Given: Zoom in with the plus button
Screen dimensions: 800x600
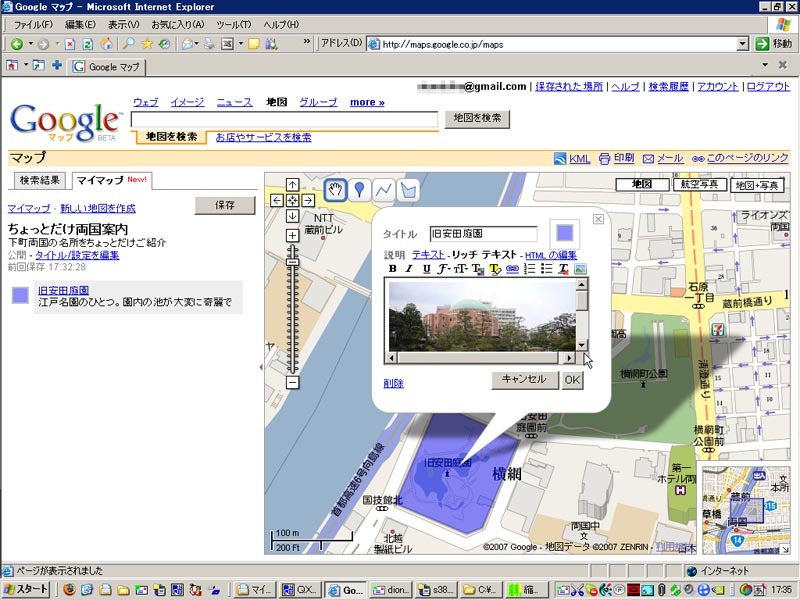Looking at the screenshot, I should tap(292, 235).
